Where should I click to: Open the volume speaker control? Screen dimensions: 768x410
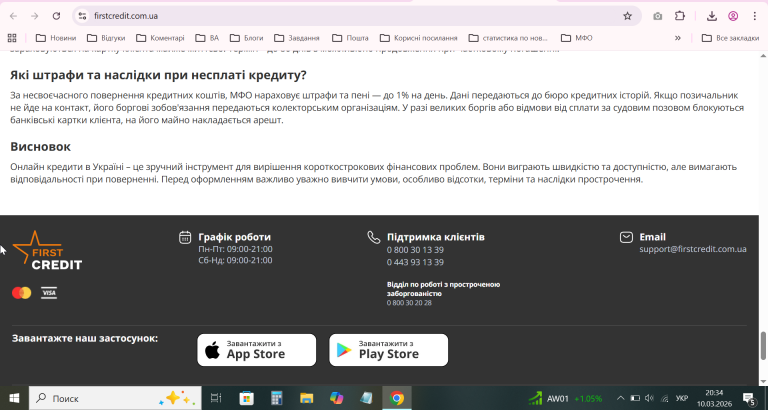pyautogui.click(x=649, y=398)
